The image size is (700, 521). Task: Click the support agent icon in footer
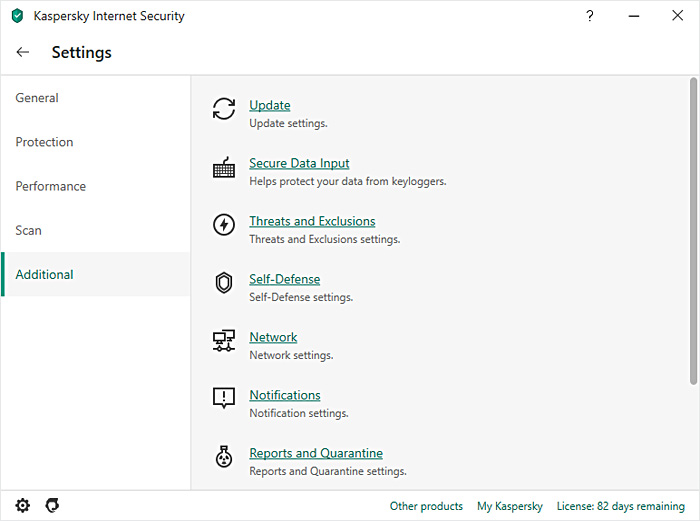click(x=52, y=506)
